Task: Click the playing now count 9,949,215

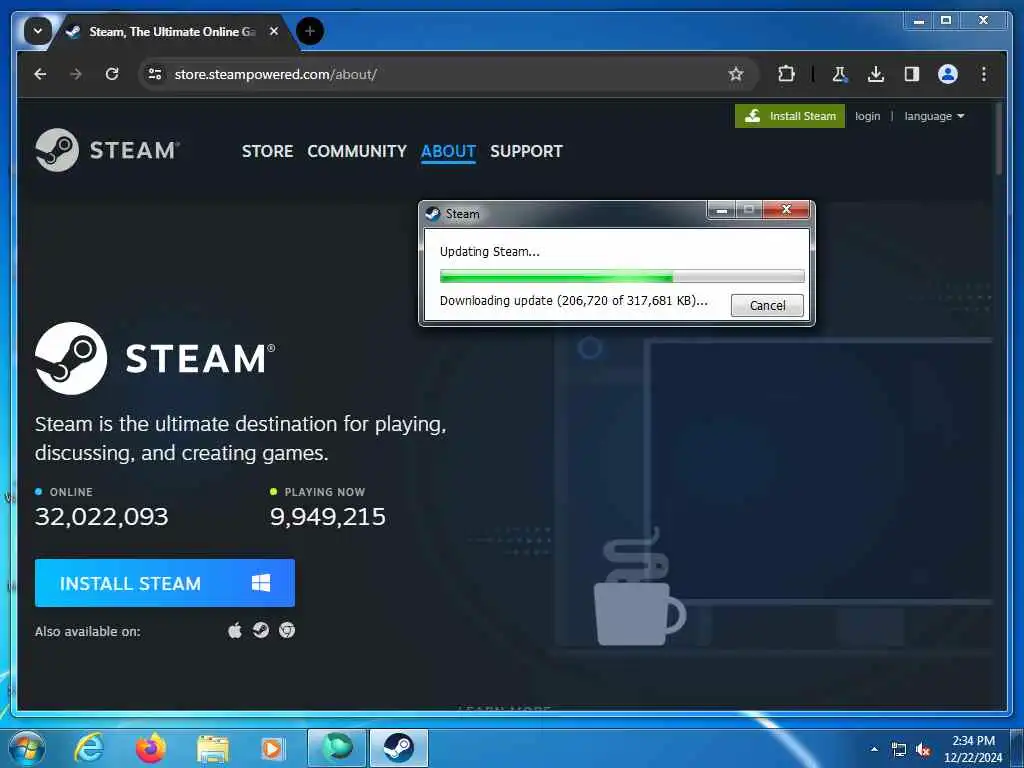Action: click(328, 517)
